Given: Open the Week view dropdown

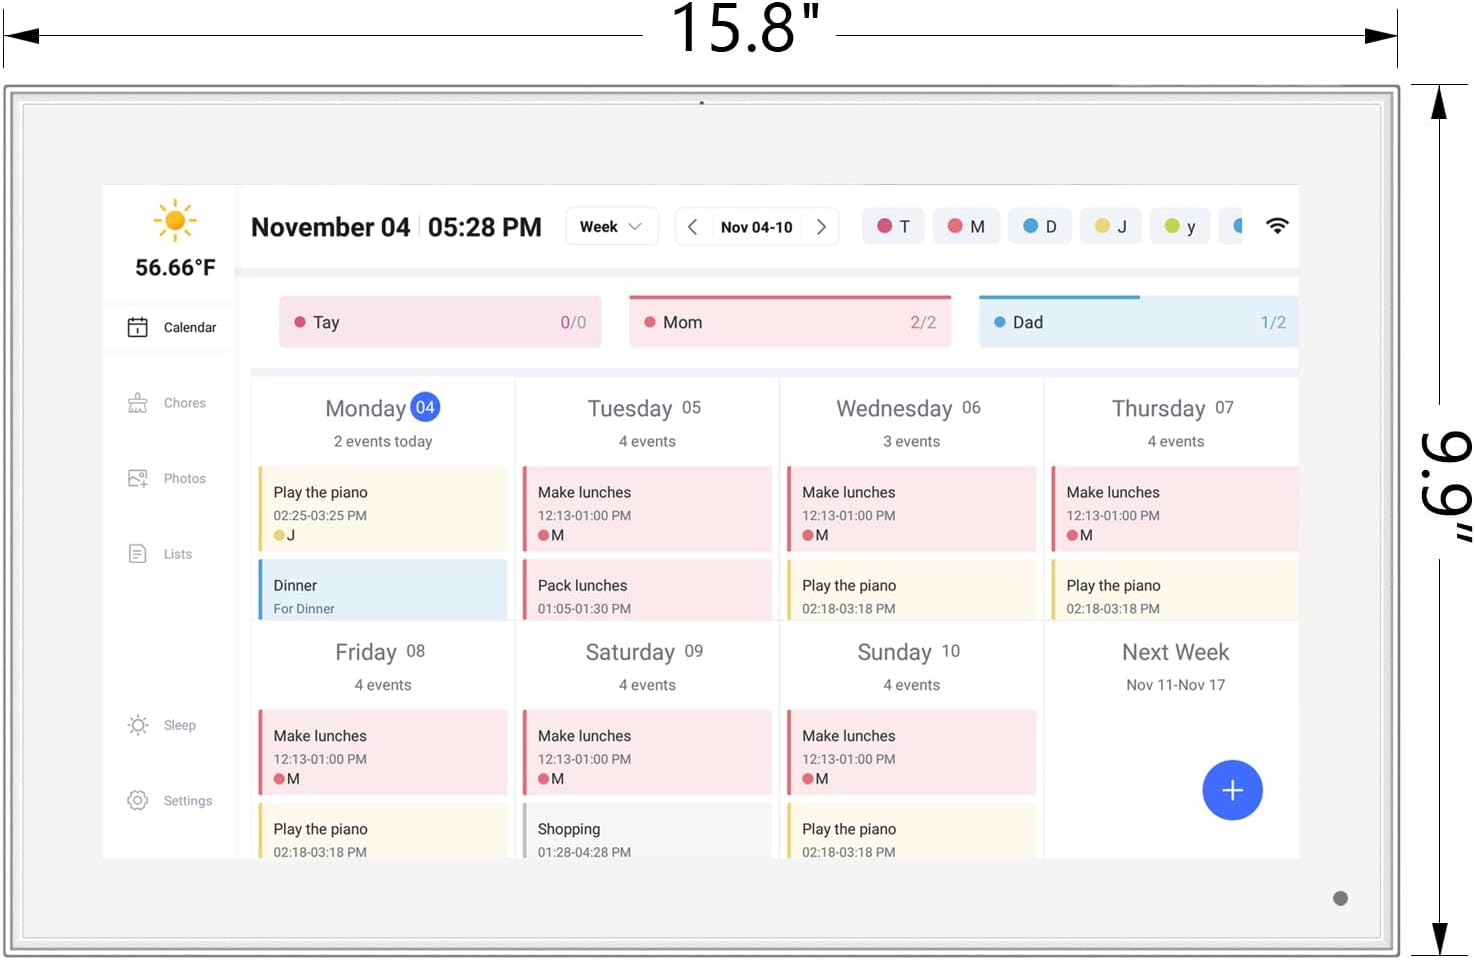Looking at the screenshot, I should pyautogui.click(x=611, y=226).
